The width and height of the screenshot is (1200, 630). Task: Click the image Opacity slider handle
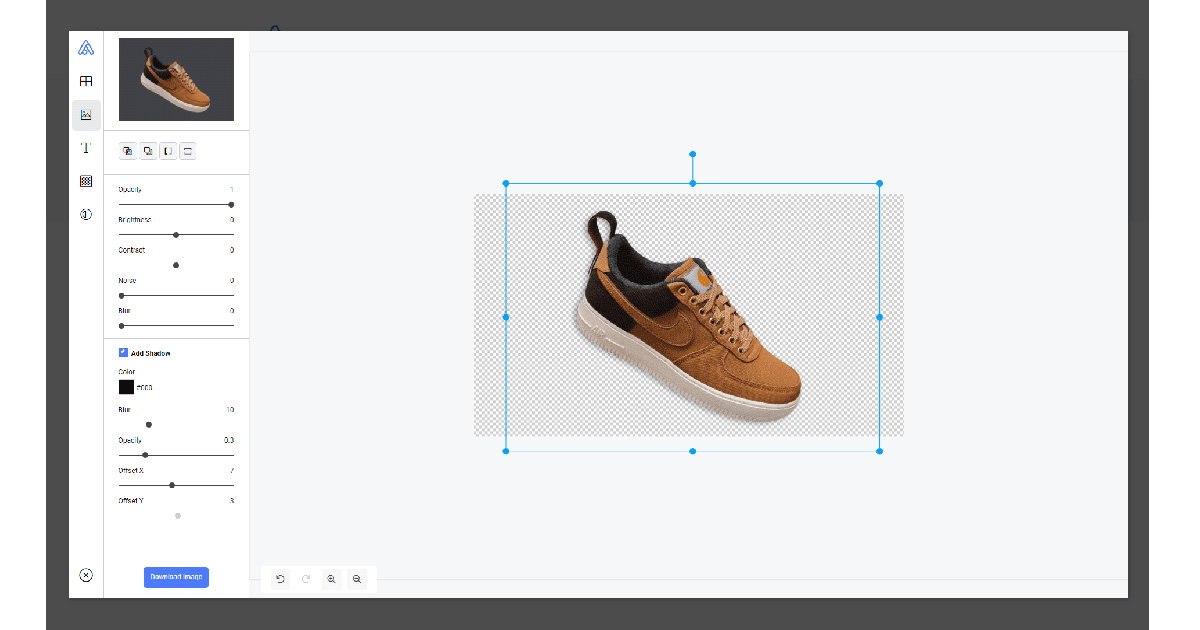point(231,205)
